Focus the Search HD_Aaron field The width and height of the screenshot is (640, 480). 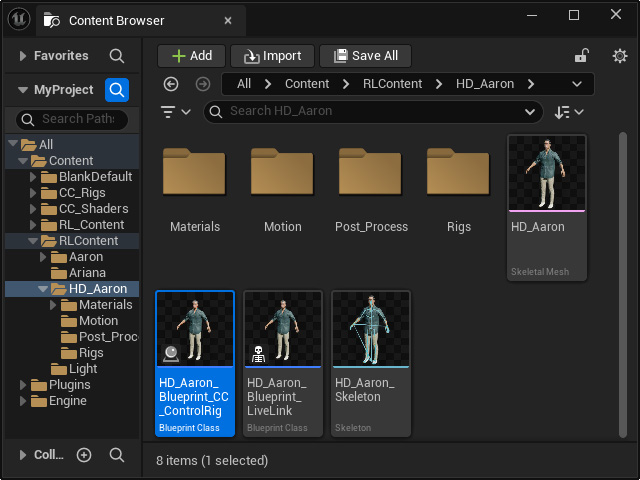[373, 111]
